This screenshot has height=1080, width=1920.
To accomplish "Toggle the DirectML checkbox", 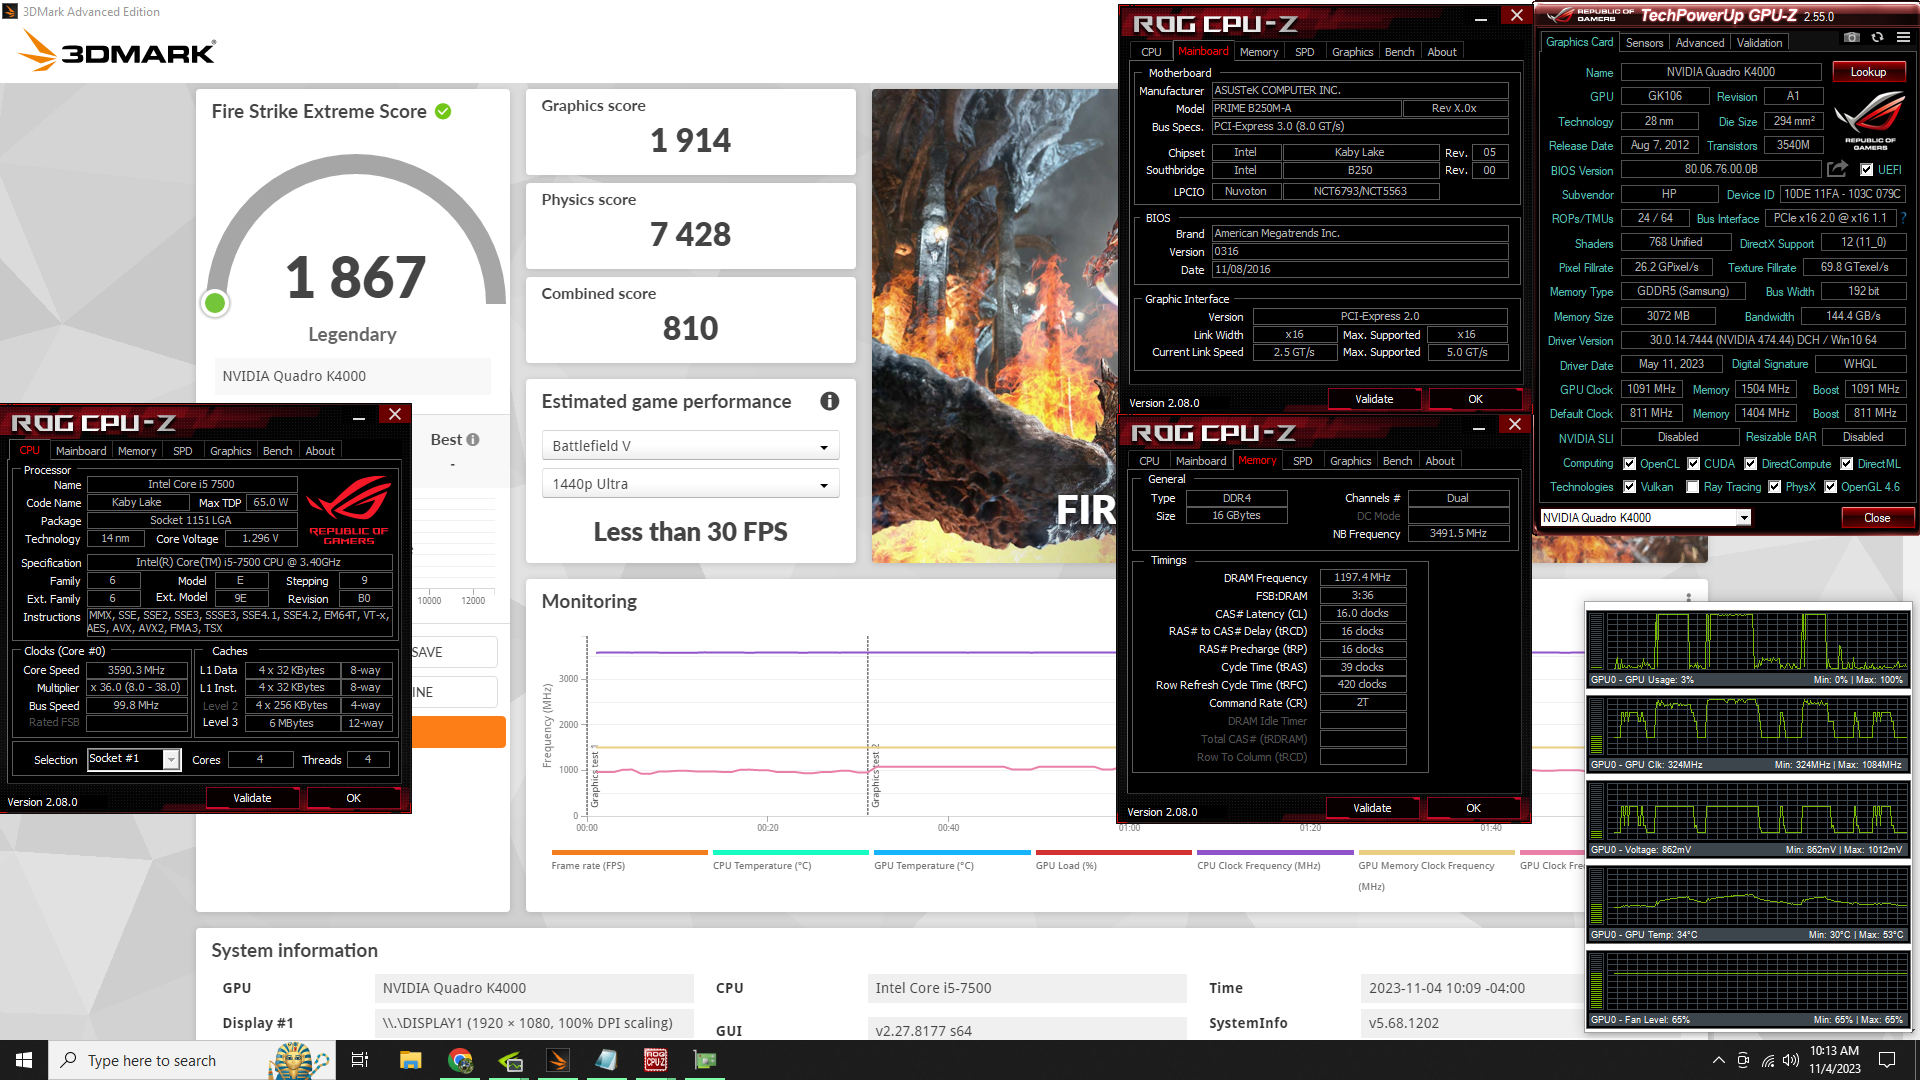I will coord(1847,464).
